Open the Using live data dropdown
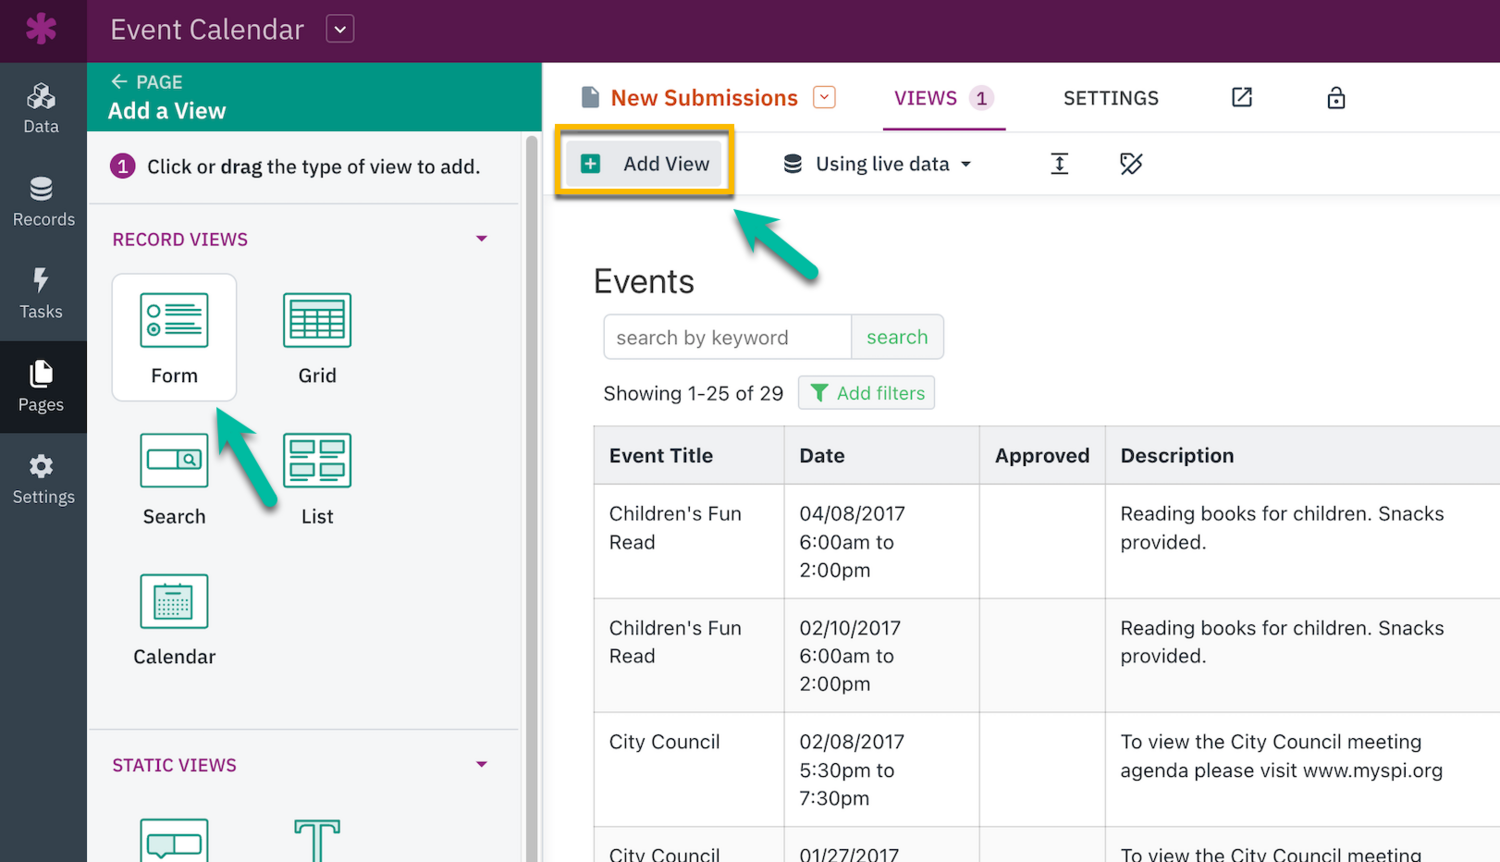Image resolution: width=1500 pixels, height=862 pixels. pos(876,163)
